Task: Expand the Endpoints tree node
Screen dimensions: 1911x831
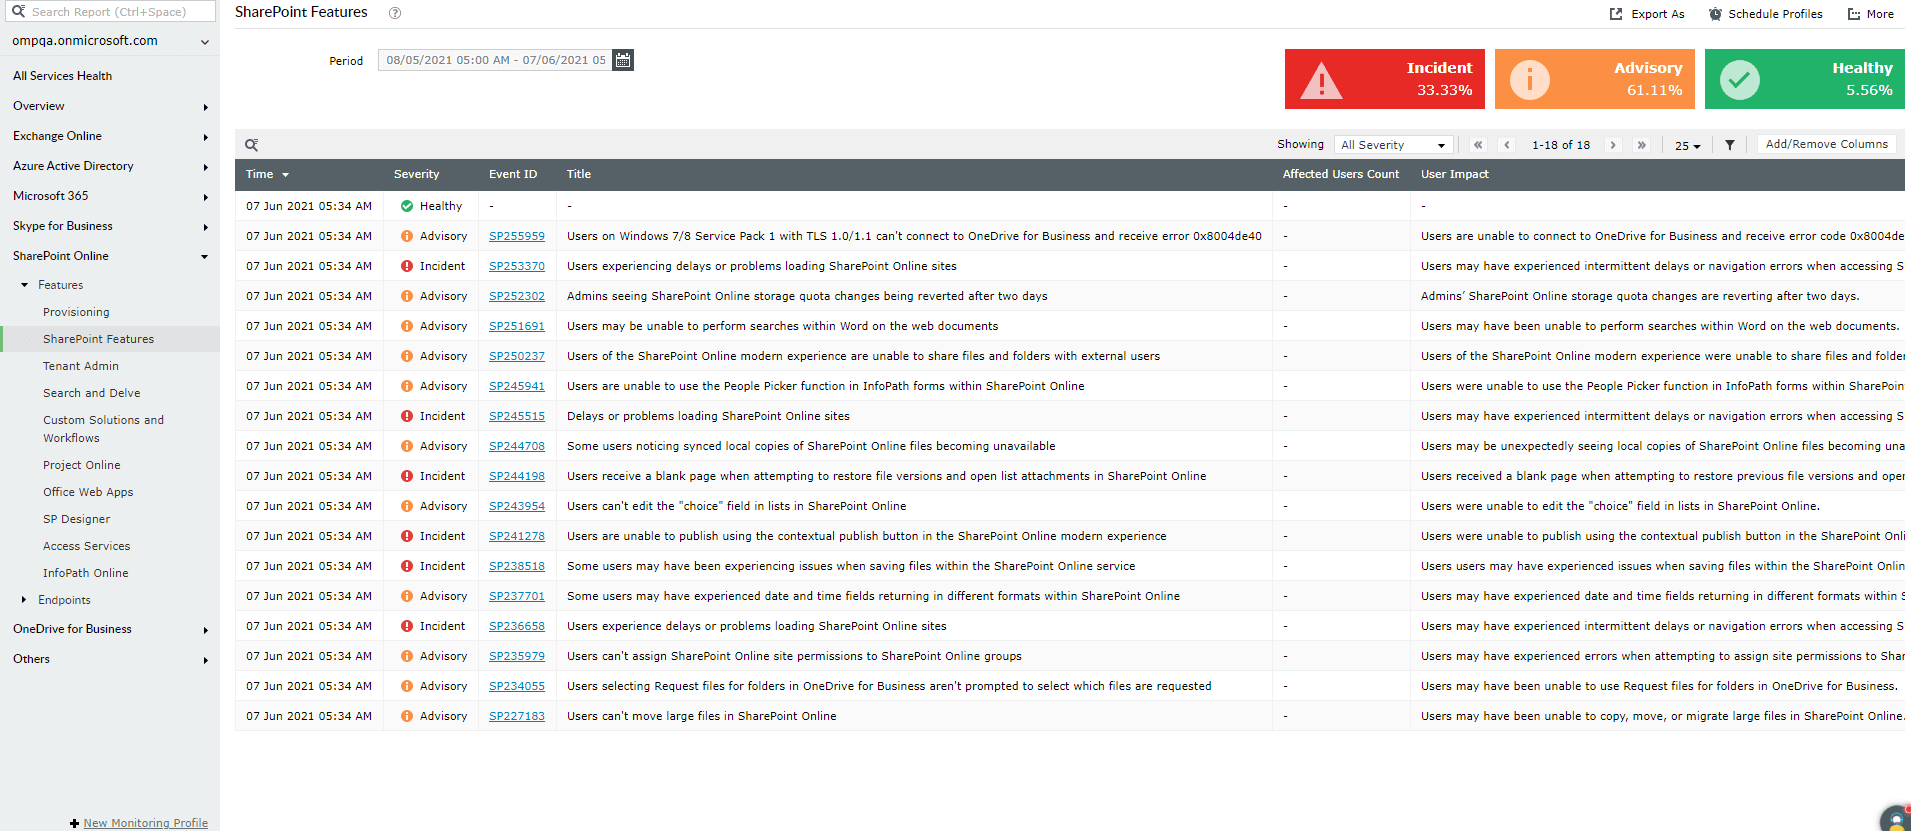Action: coord(24,600)
